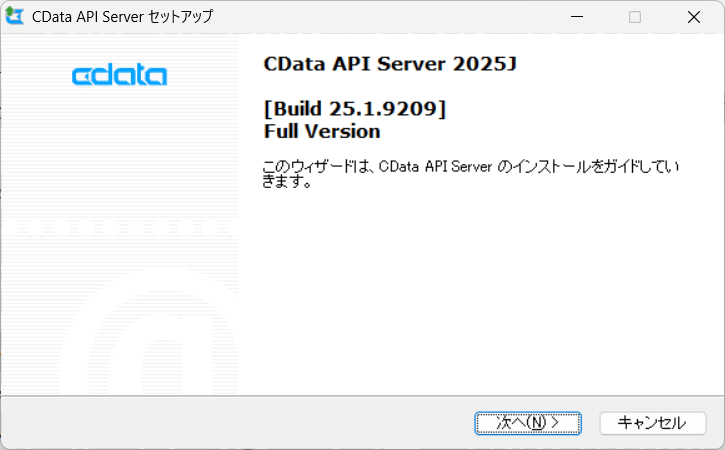
Task: Click the gap between 次へ and キャンセル buttons
Action: [590, 423]
